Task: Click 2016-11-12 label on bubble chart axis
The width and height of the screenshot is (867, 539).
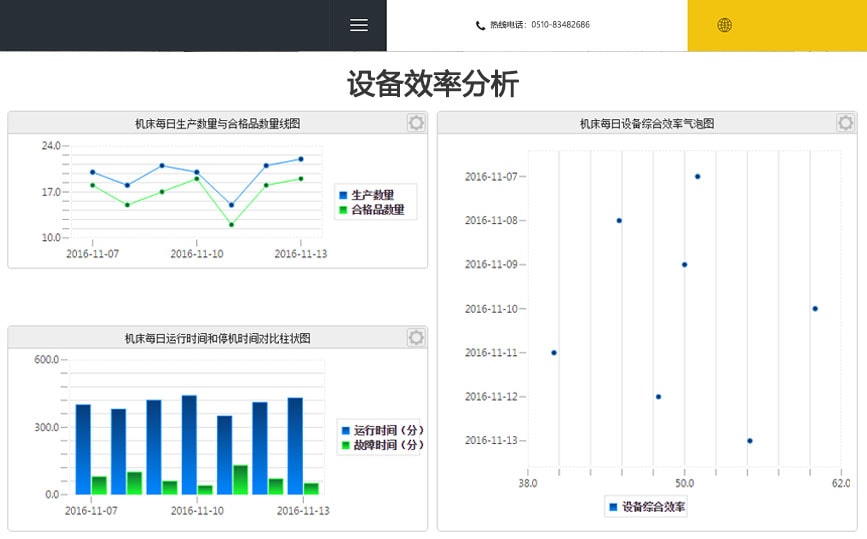Action: [491, 397]
